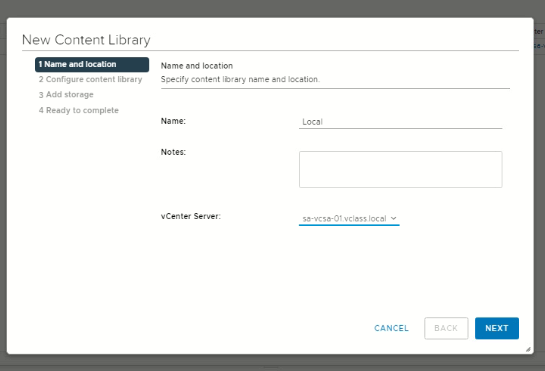545x371 pixels.
Task: Click the dialog resize handle icon
Action: (528, 349)
